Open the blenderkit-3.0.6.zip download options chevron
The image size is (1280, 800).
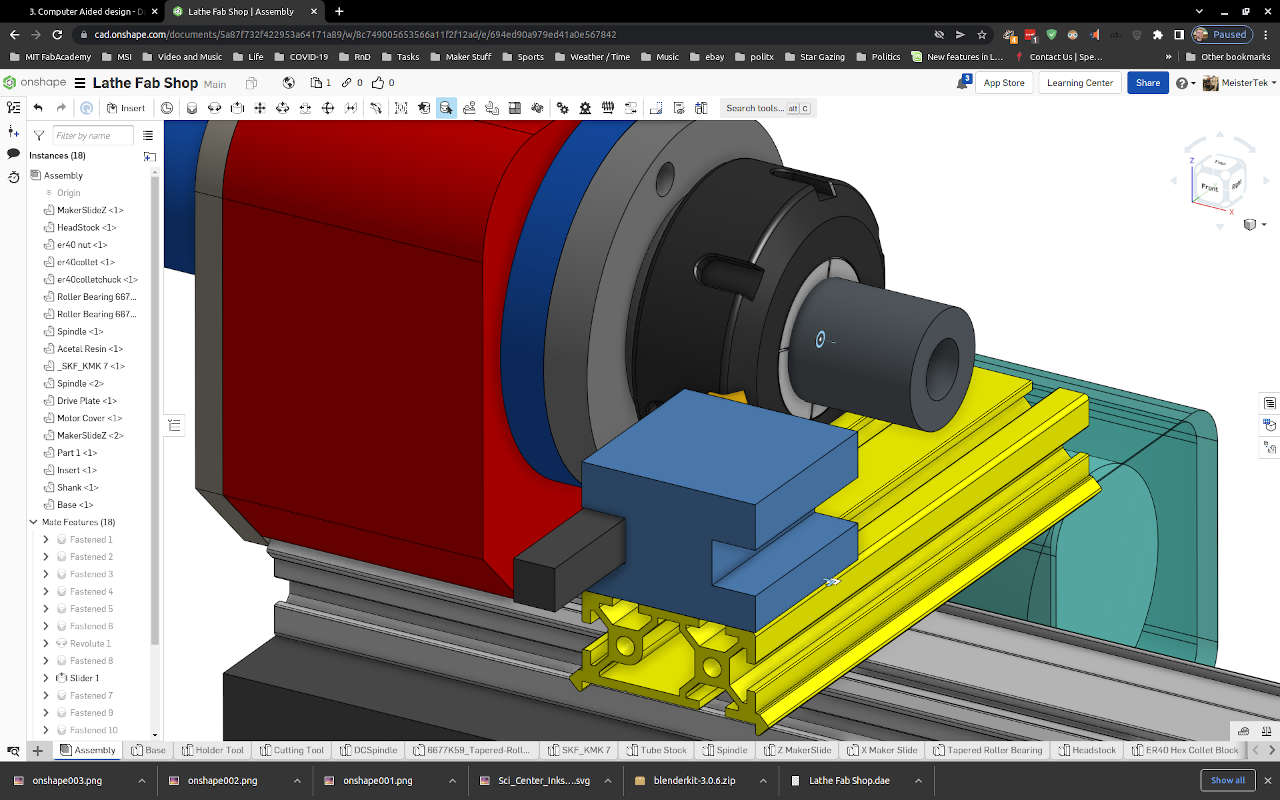click(x=762, y=780)
